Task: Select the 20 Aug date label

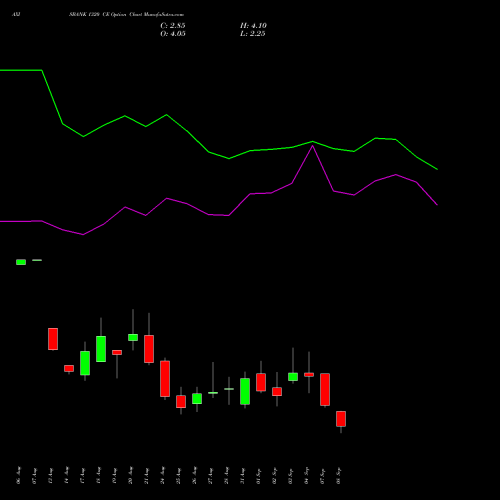Action: coord(130,475)
